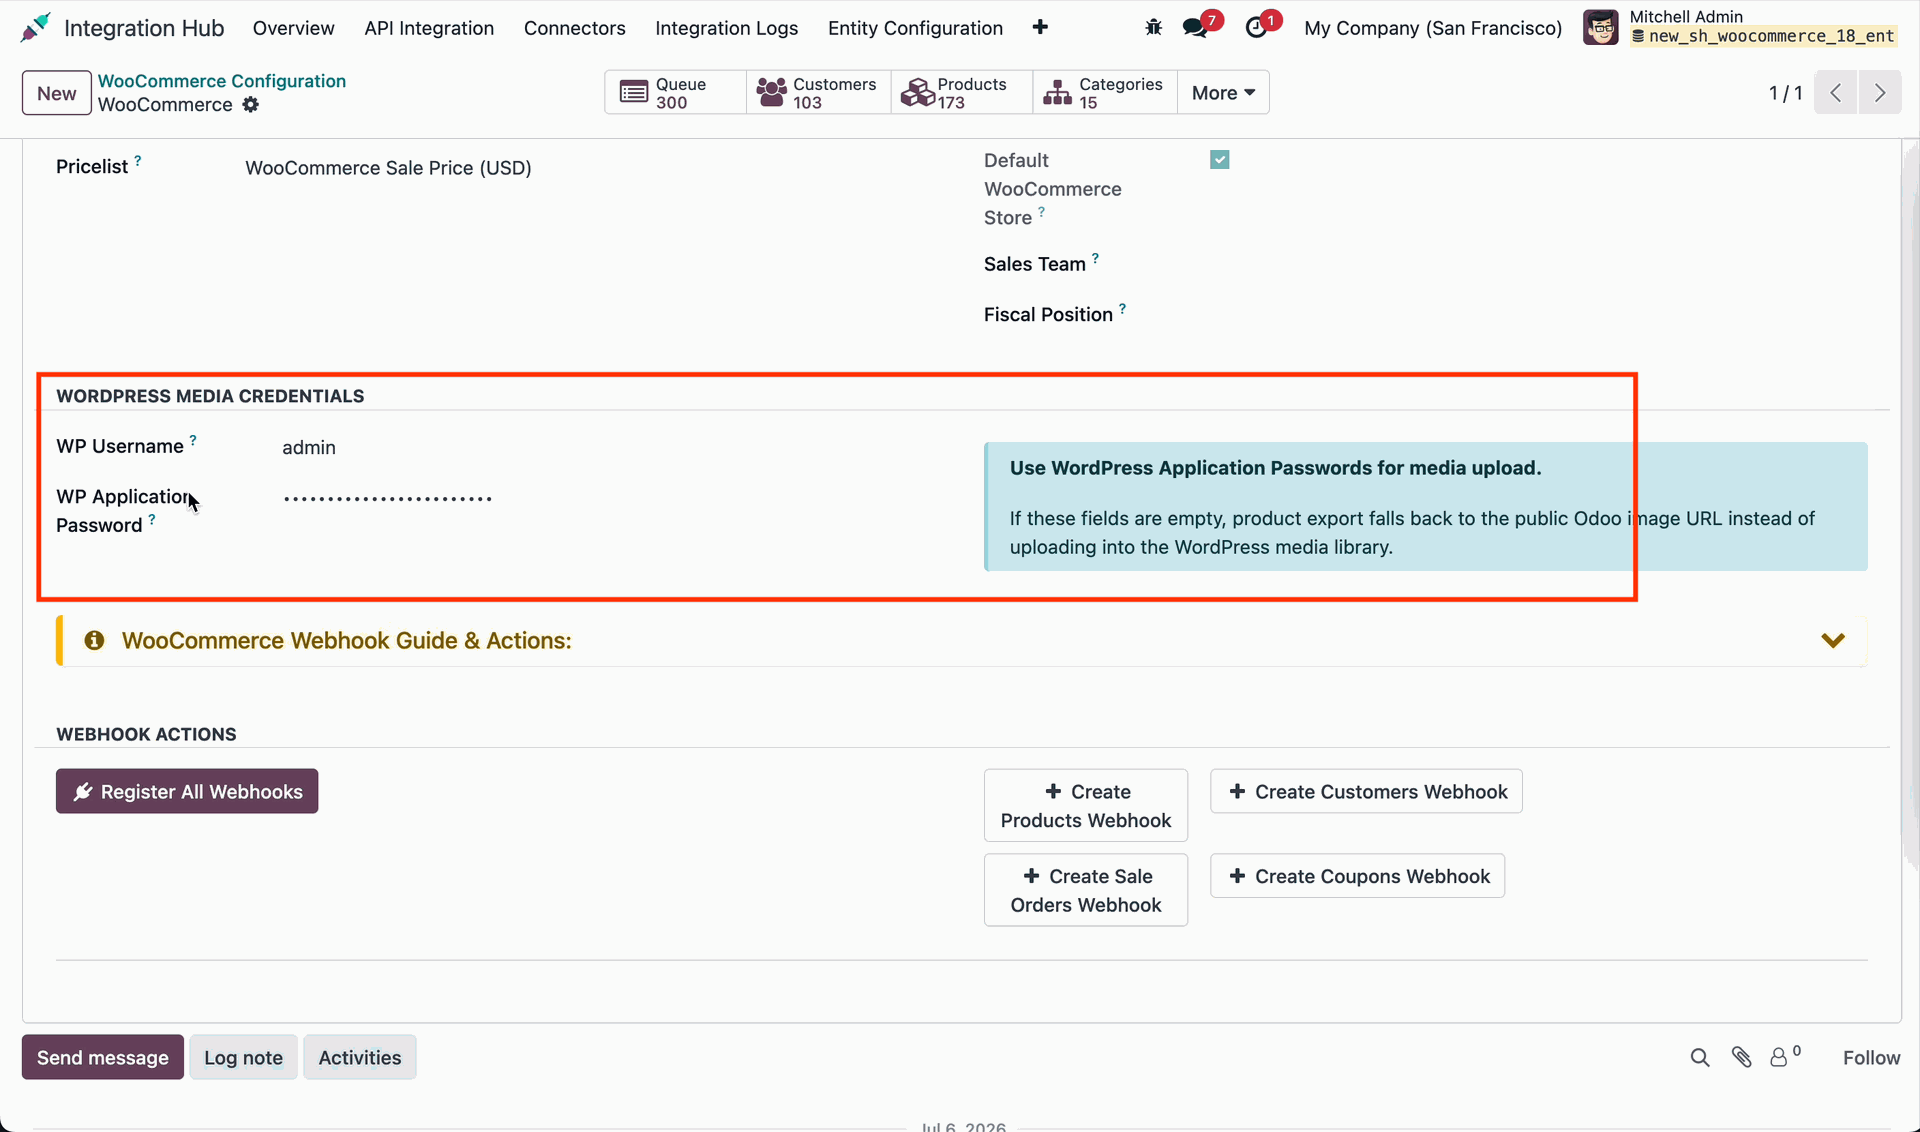Open the My Company (San Francisco) switcher
1920x1132 pixels.
1433,28
